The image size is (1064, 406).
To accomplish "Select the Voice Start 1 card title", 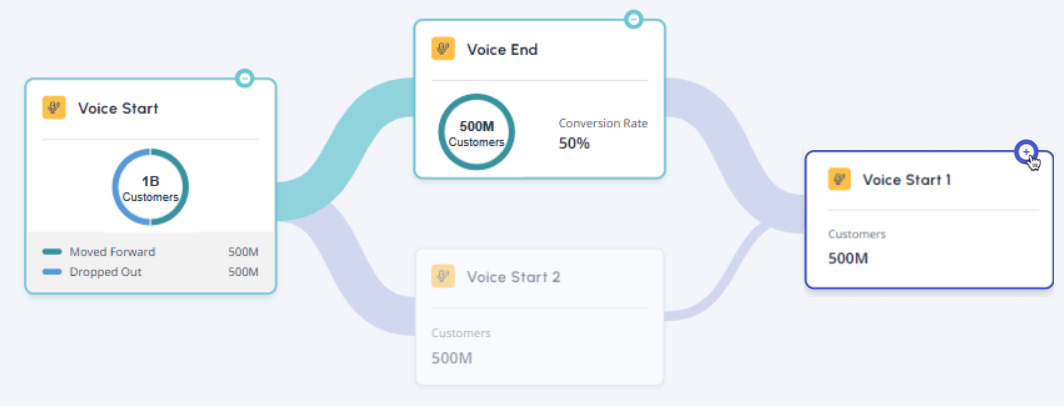I will pyautogui.click(x=907, y=180).
